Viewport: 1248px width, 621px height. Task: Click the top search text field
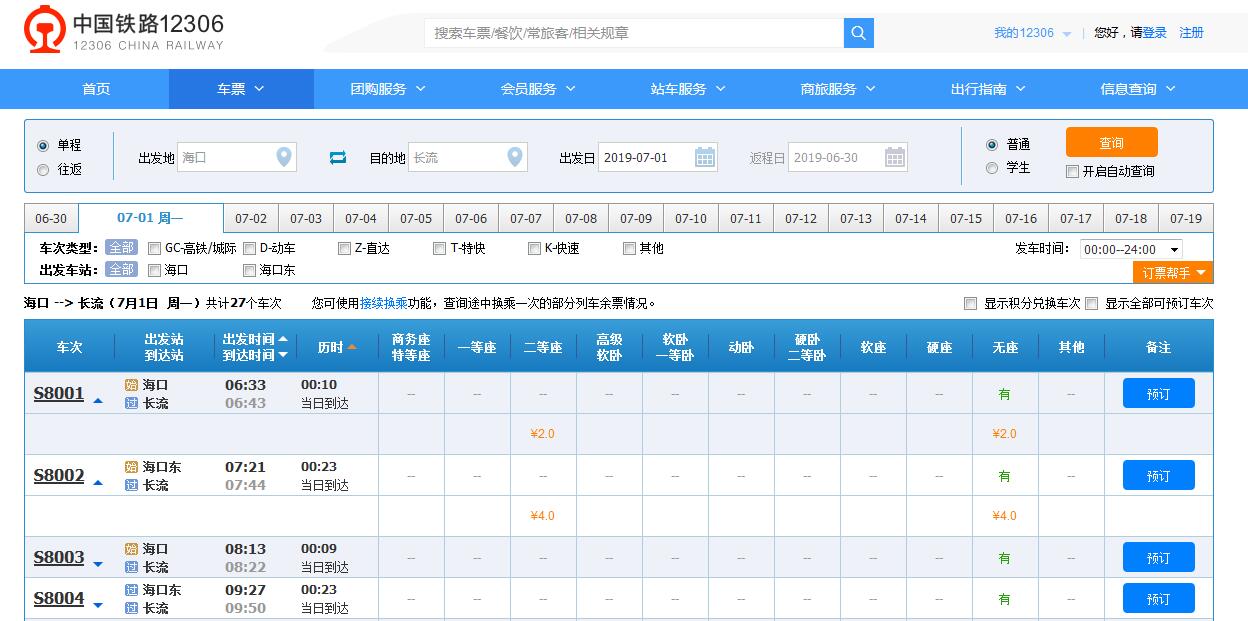pyautogui.click(x=634, y=33)
